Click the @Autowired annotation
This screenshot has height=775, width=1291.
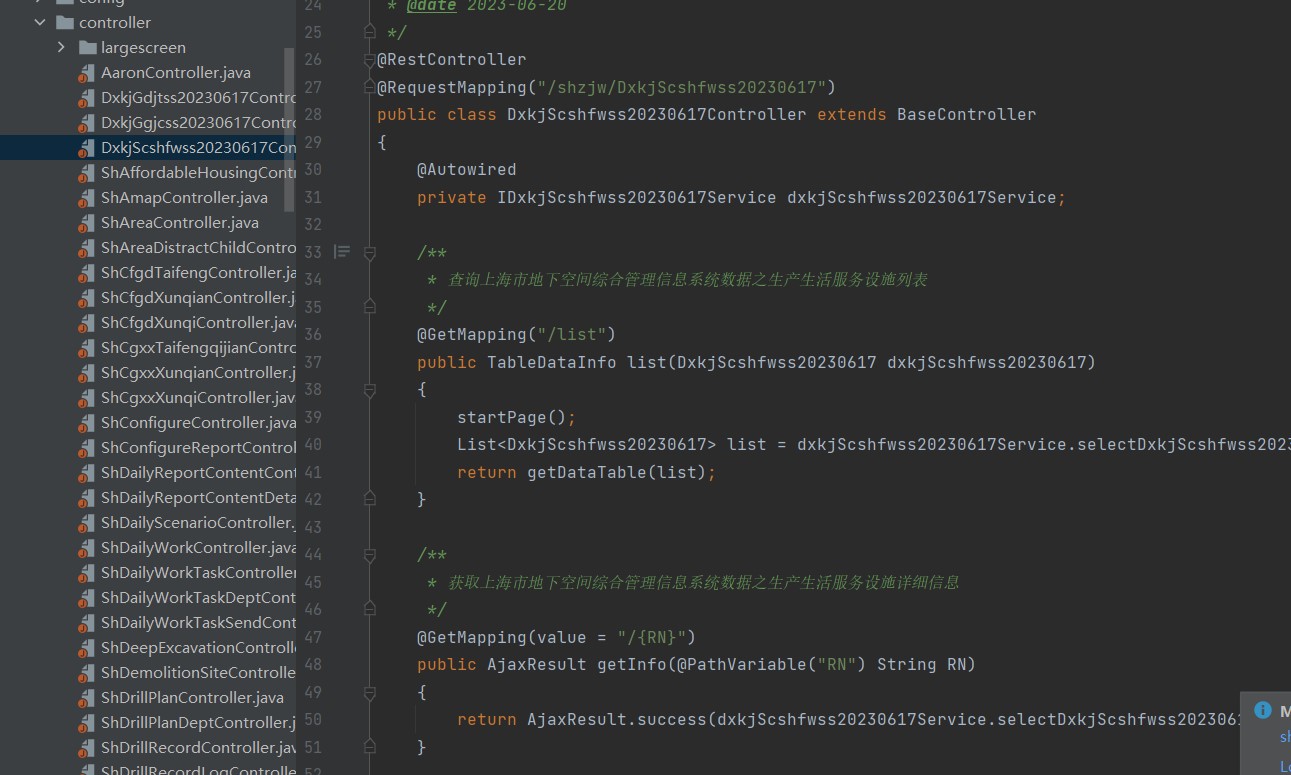(467, 169)
